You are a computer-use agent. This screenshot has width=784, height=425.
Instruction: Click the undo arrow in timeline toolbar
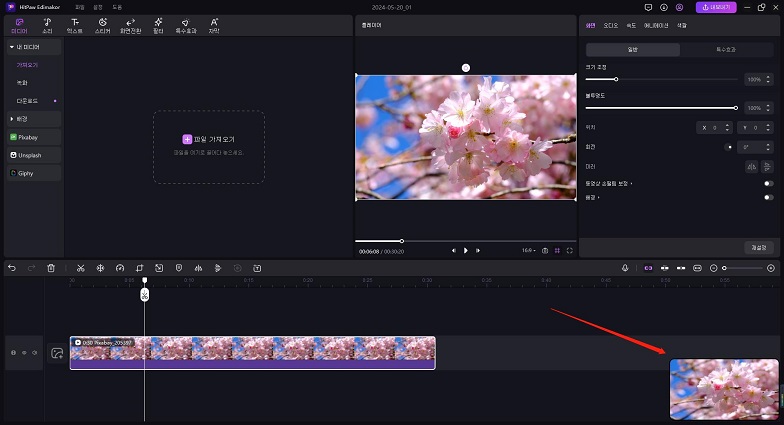coord(12,268)
